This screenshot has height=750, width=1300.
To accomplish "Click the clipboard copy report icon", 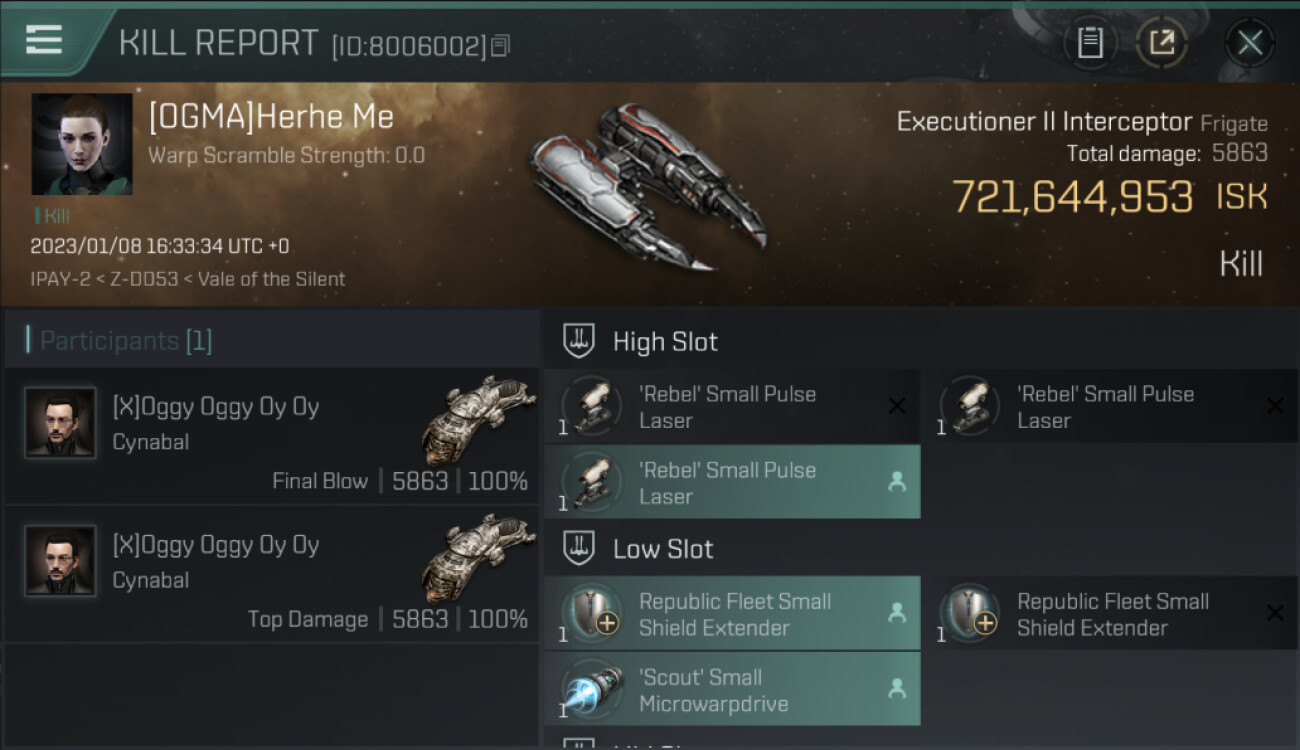I will coord(1090,43).
